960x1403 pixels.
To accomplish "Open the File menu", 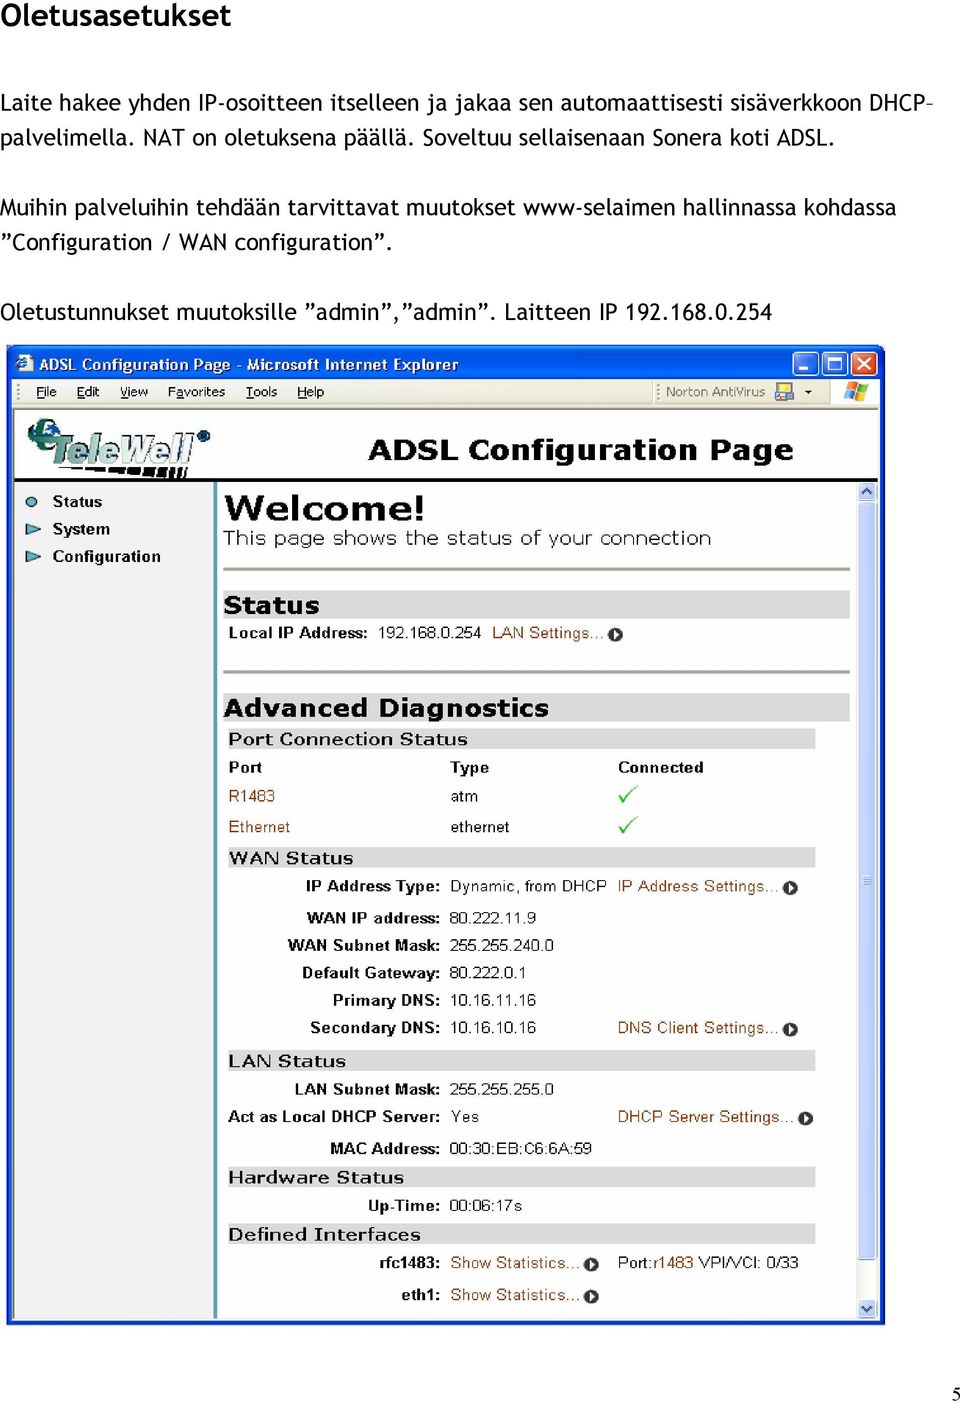I will 46,392.
